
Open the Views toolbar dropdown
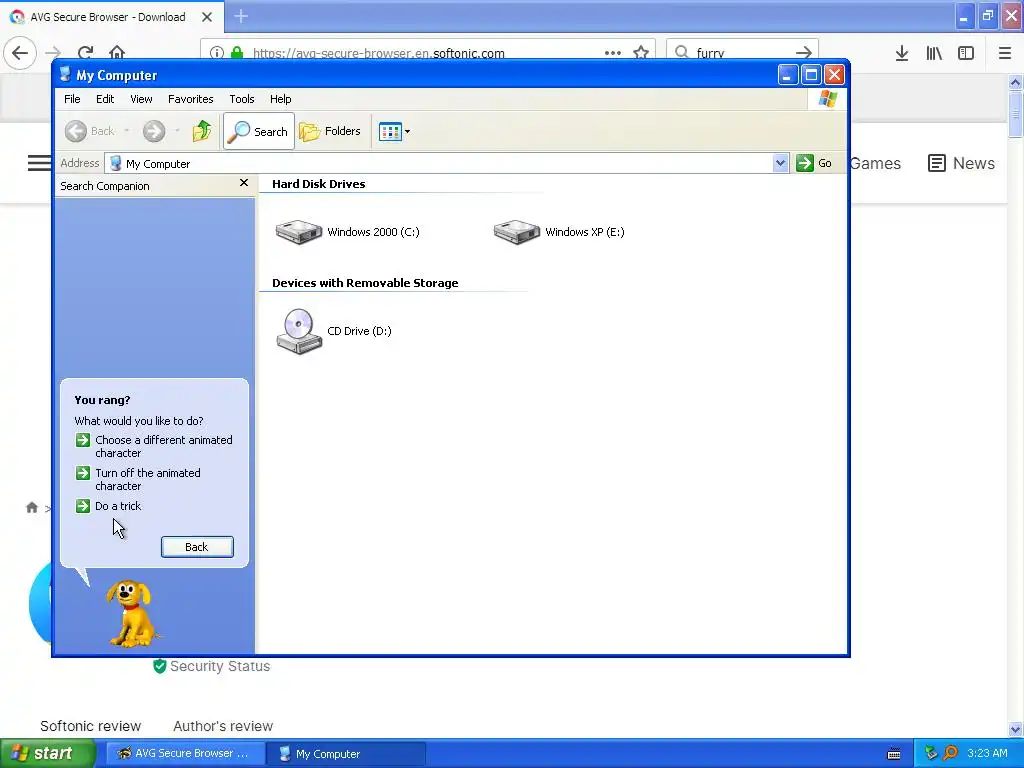coord(394,131)
